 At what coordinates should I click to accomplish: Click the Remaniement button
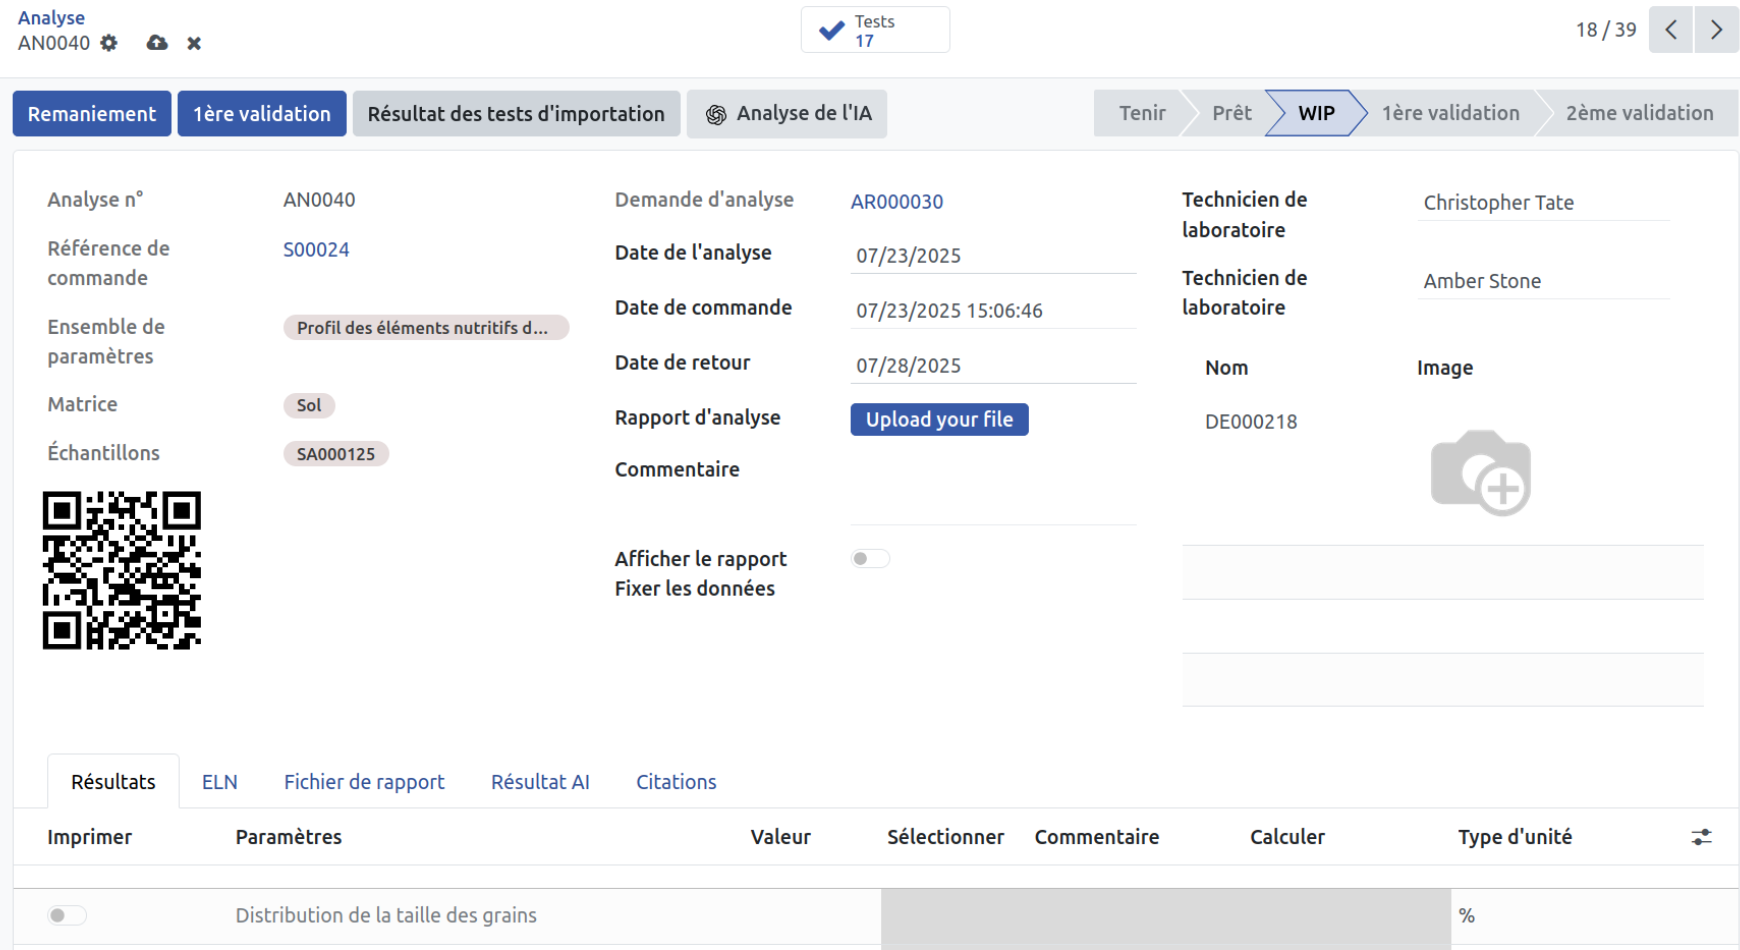[x=92, y=114]
